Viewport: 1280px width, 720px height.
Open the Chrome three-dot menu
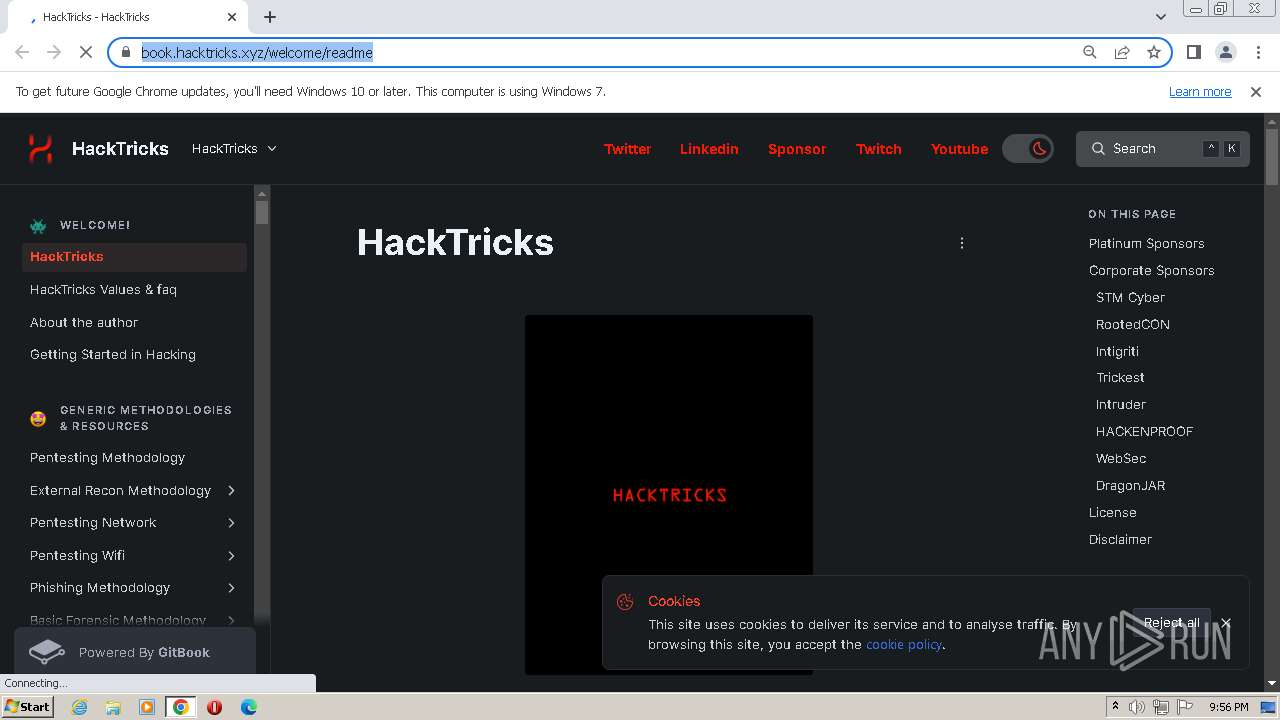coord(1257,52)
